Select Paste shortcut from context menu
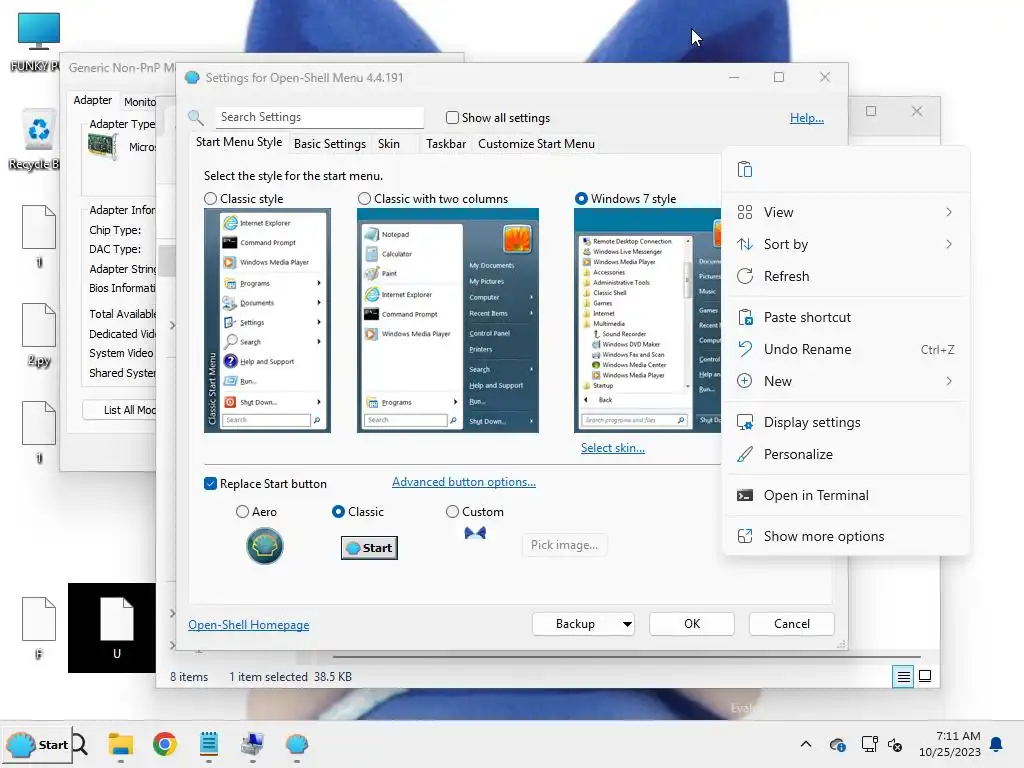This screenshot has height=768, width=1024. click(845, 317)
